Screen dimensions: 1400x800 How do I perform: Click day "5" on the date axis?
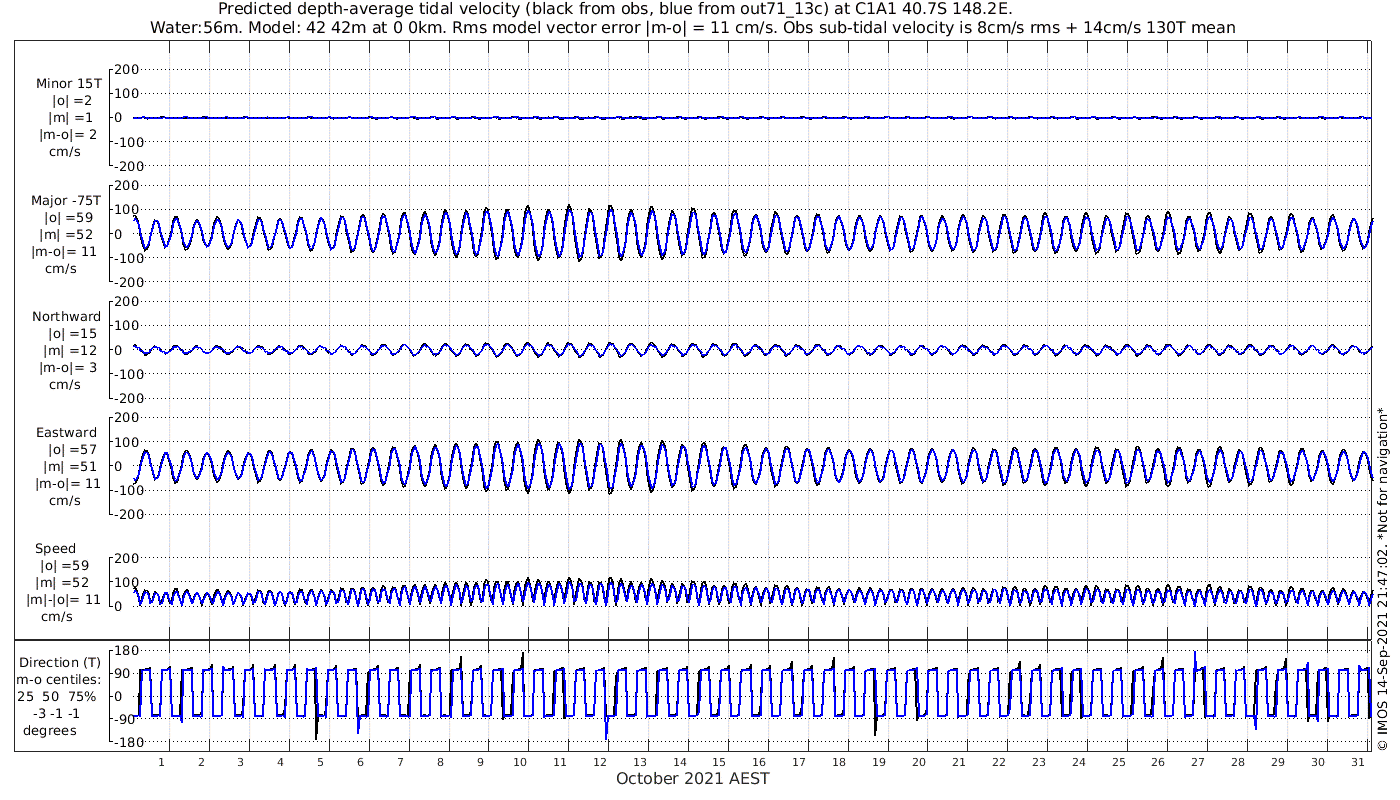pyautogui.click(x=320, y=762)
